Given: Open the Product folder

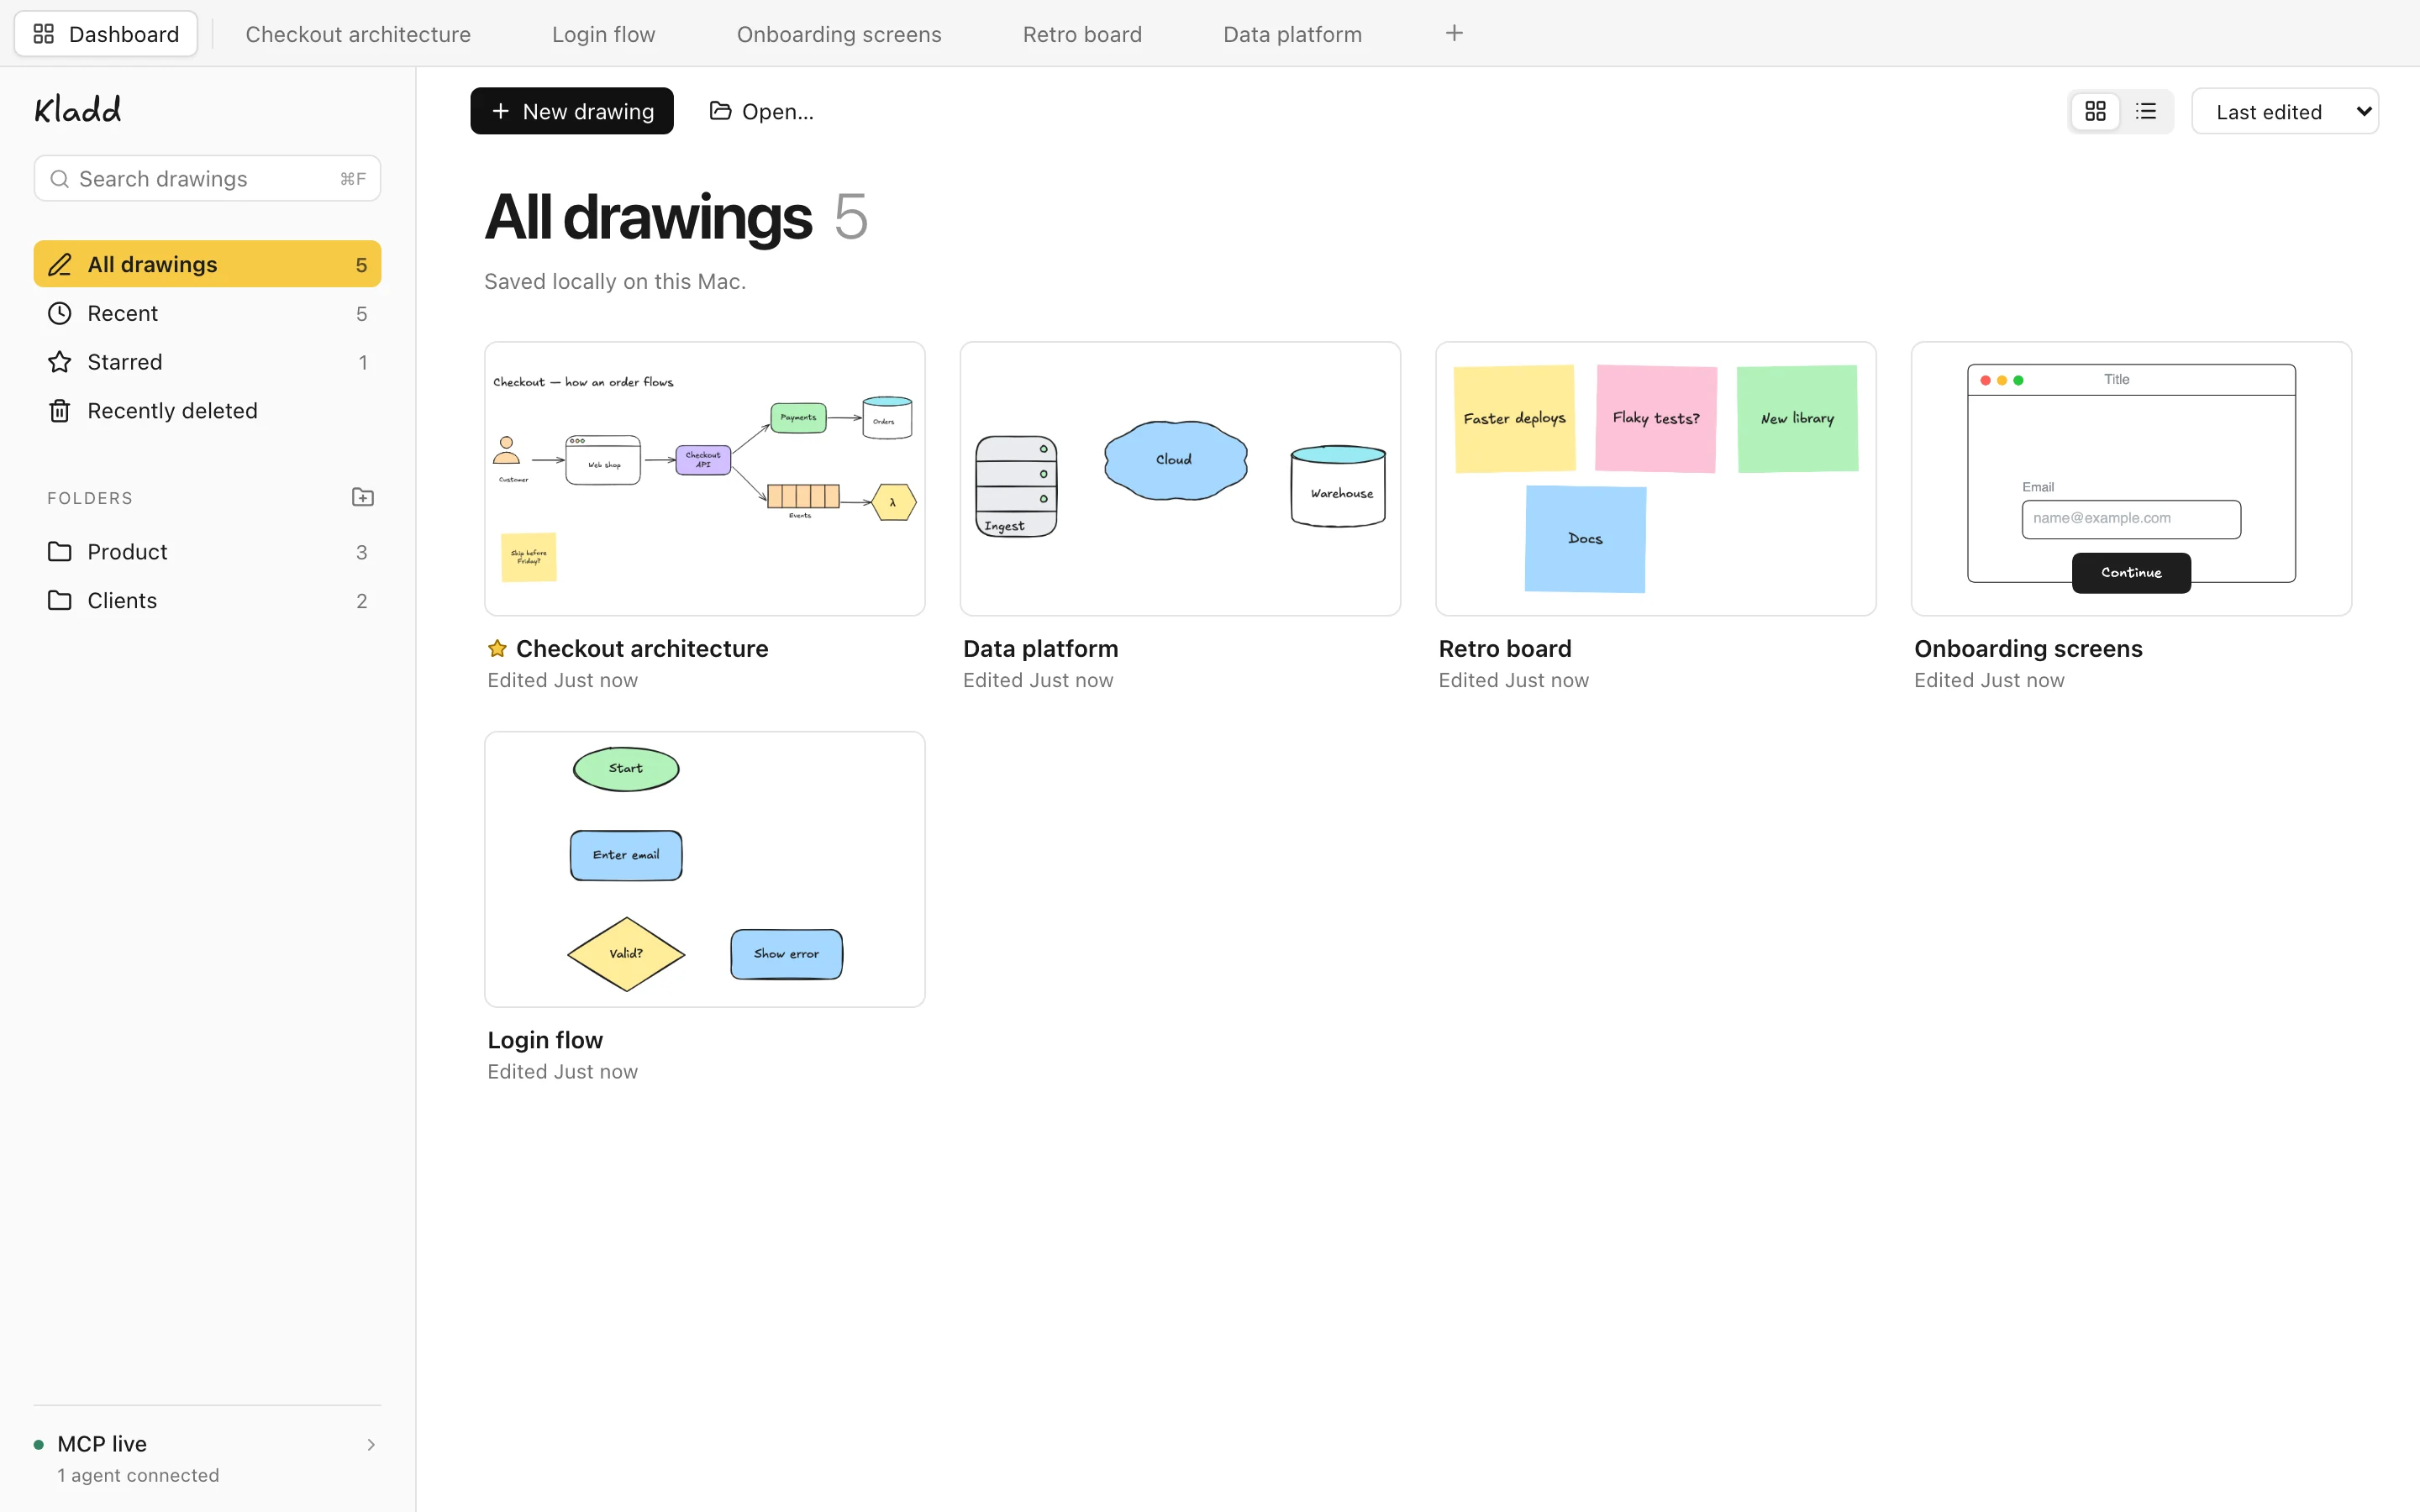Looking at the screenshot, I should [207, 552].
